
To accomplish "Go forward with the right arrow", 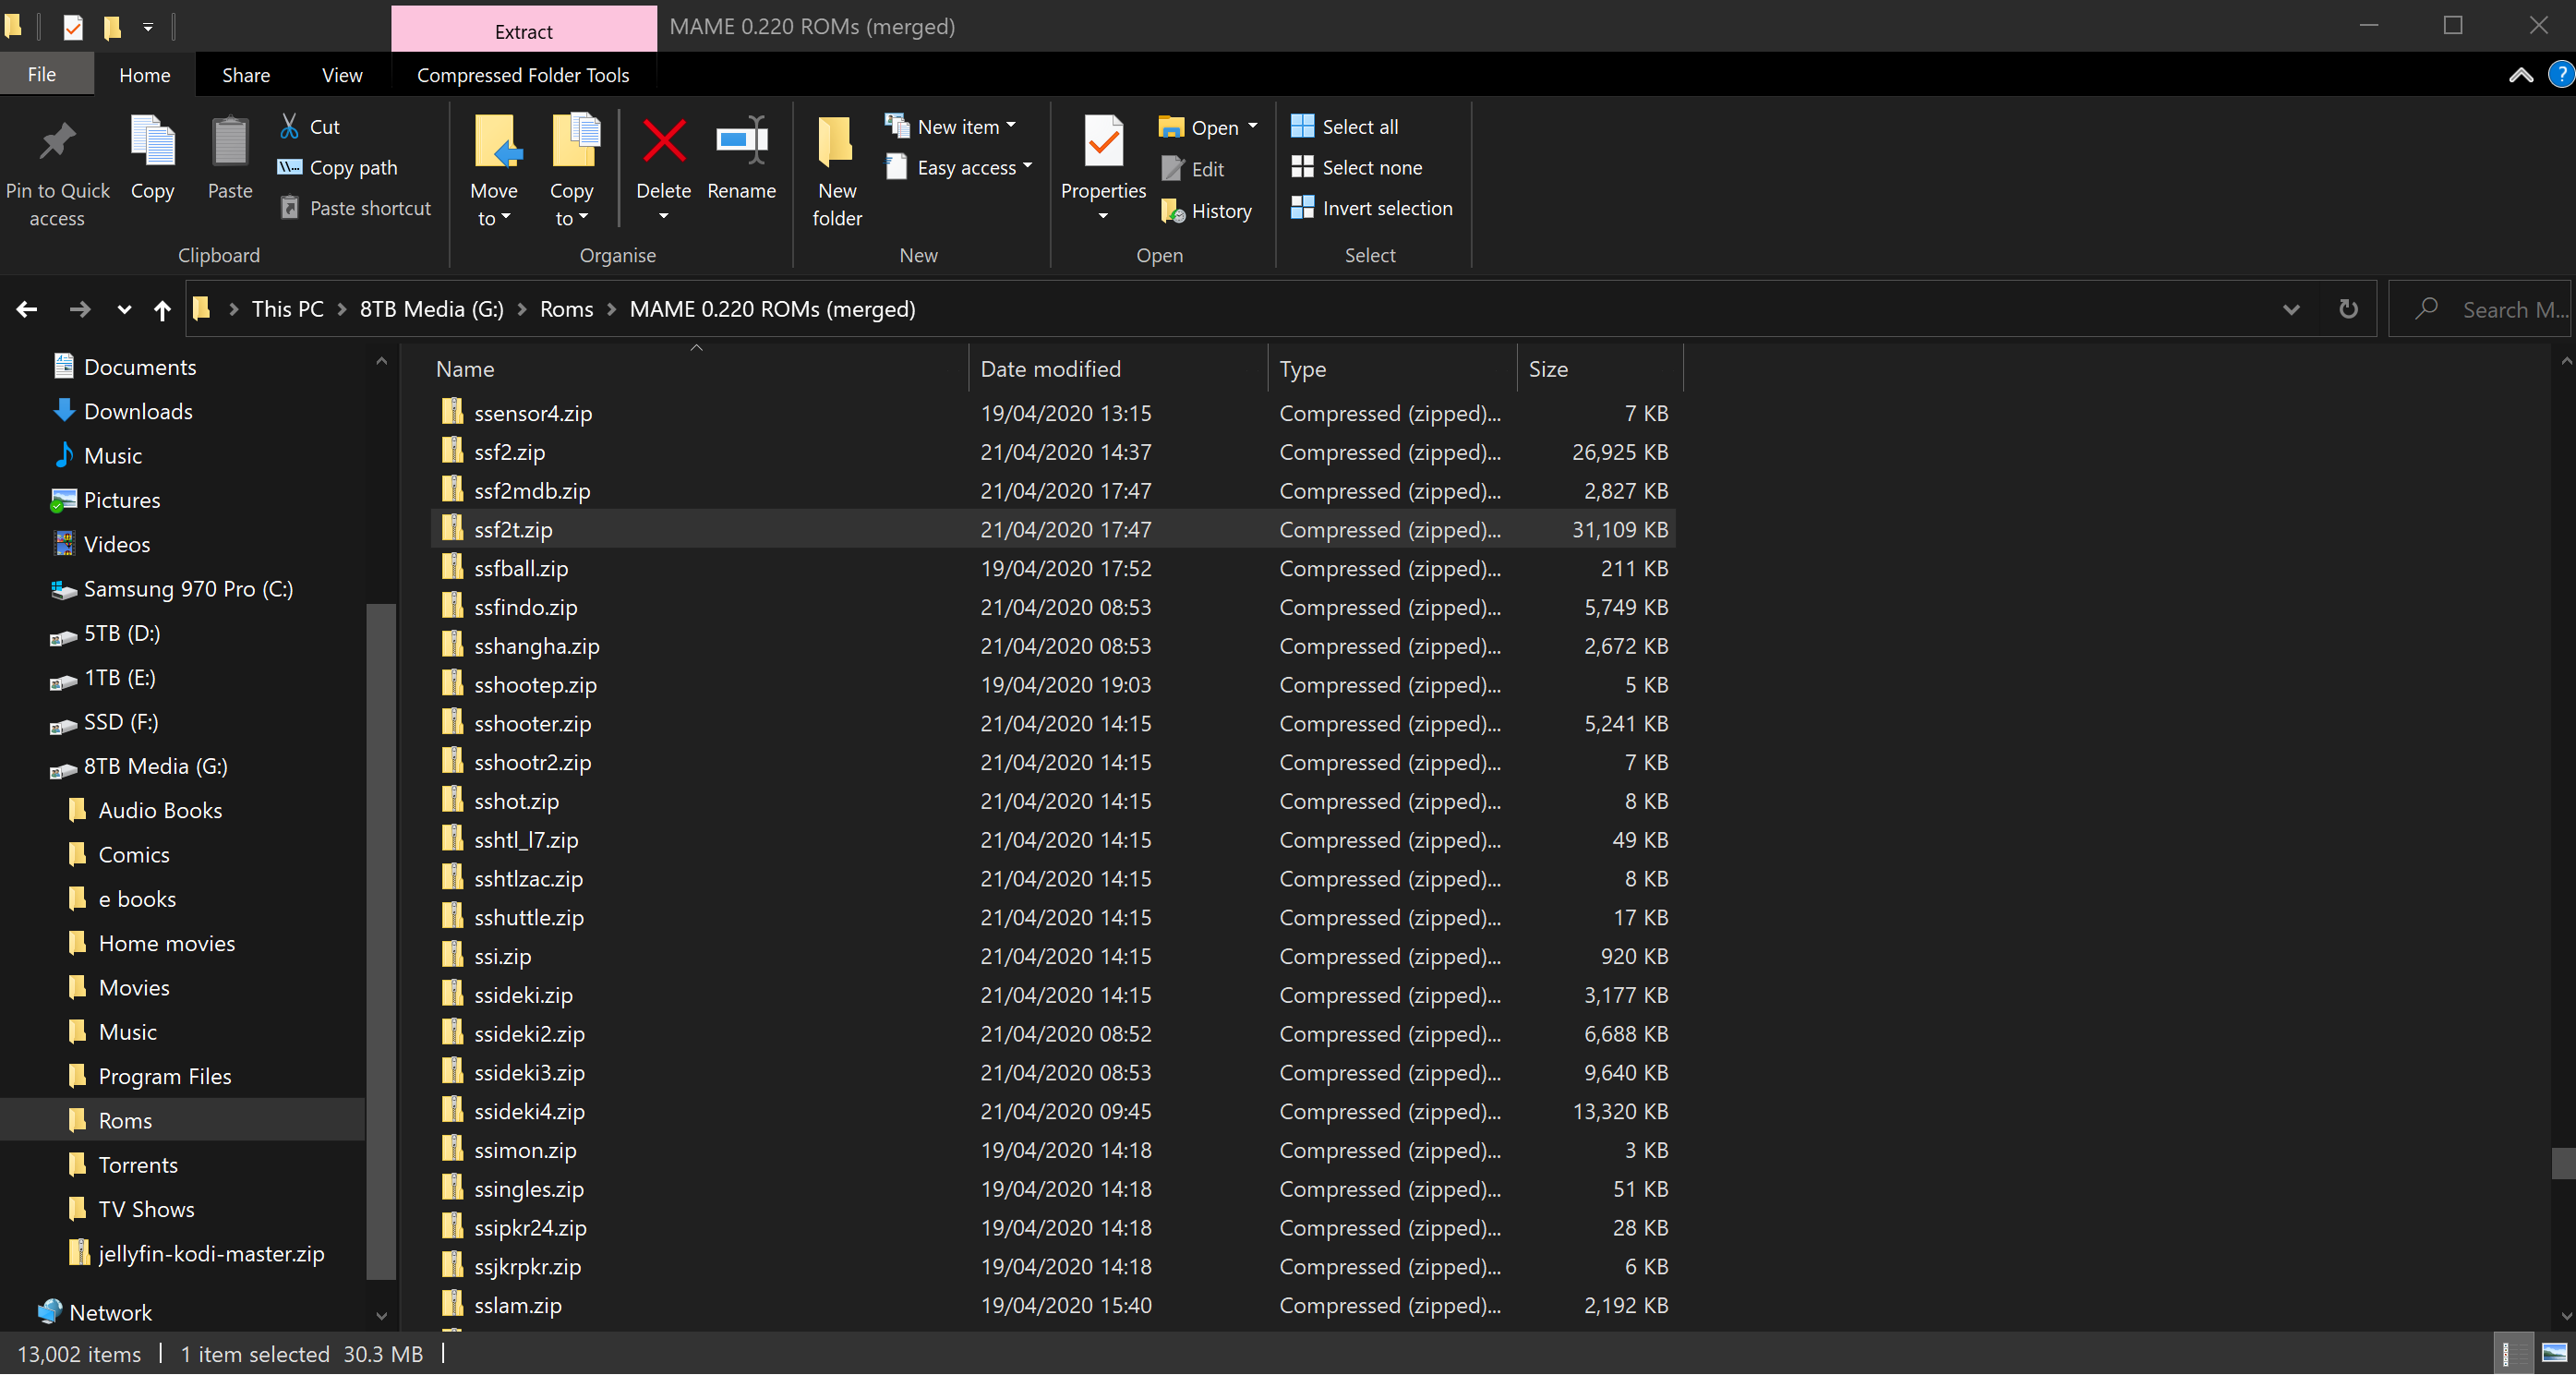I will (79, 309).
